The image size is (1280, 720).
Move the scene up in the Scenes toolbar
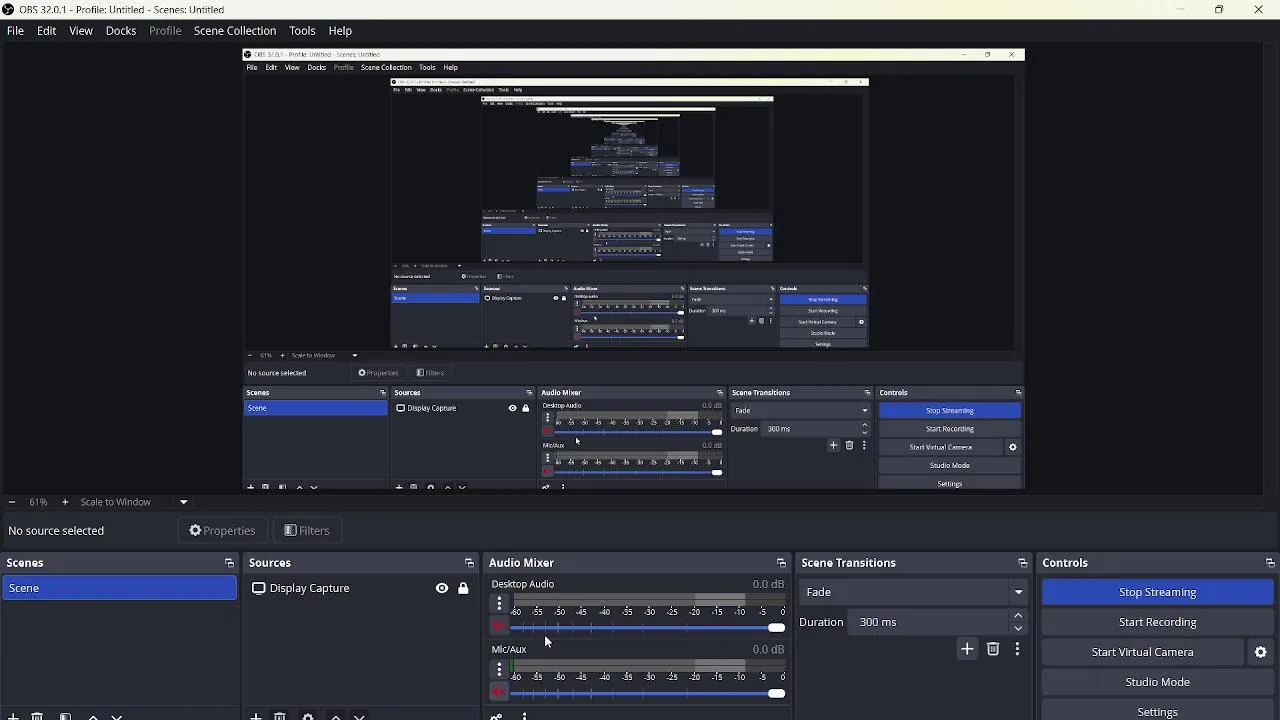(93, 716)
